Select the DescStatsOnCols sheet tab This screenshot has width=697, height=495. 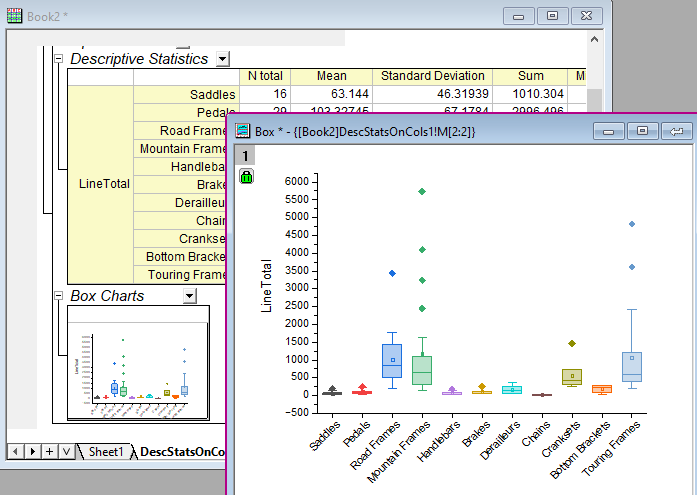click(182, 452)
